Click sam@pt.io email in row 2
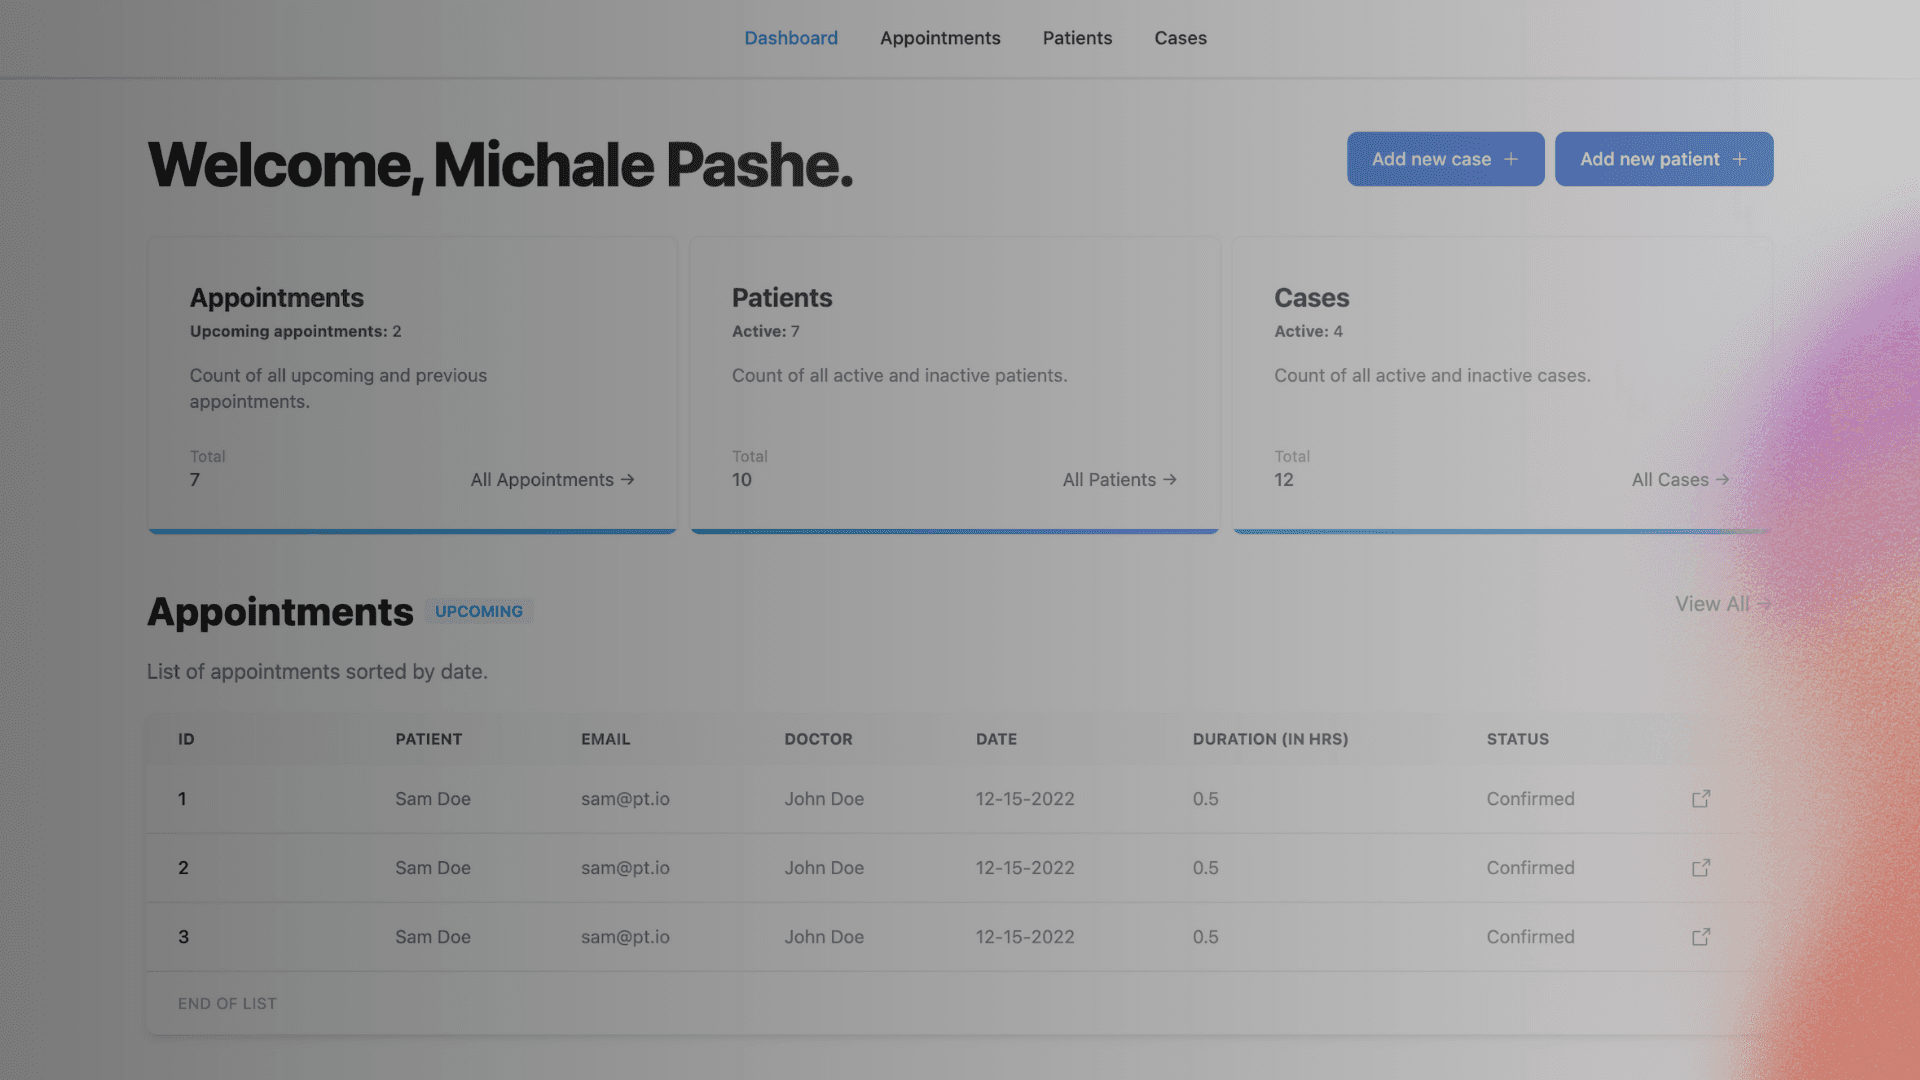Image resolution: width=1920 pixels, height=1080 pixels. (625, 868)
